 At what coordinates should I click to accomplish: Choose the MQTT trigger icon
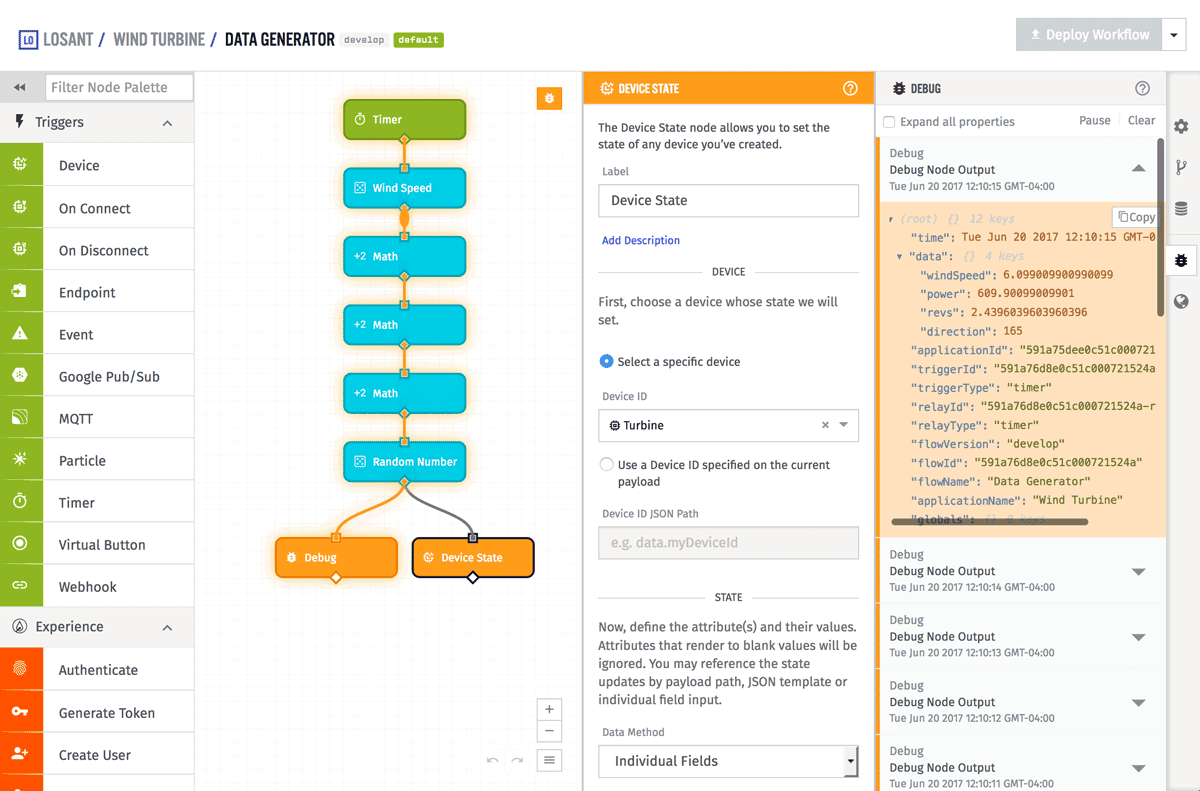pos(21,418)
